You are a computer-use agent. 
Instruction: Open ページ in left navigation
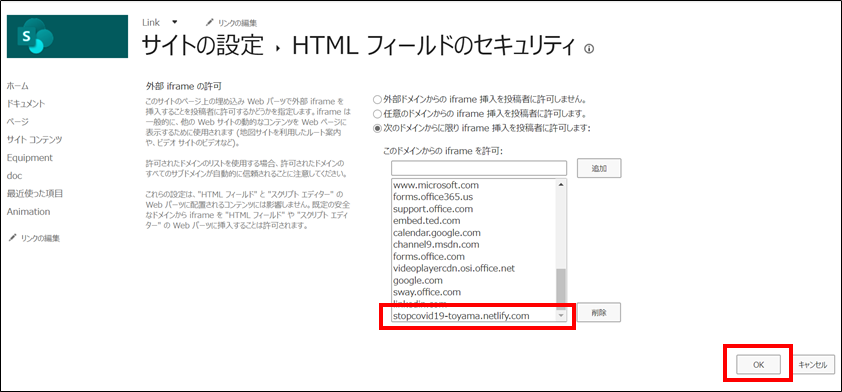(x=18, y=122)
